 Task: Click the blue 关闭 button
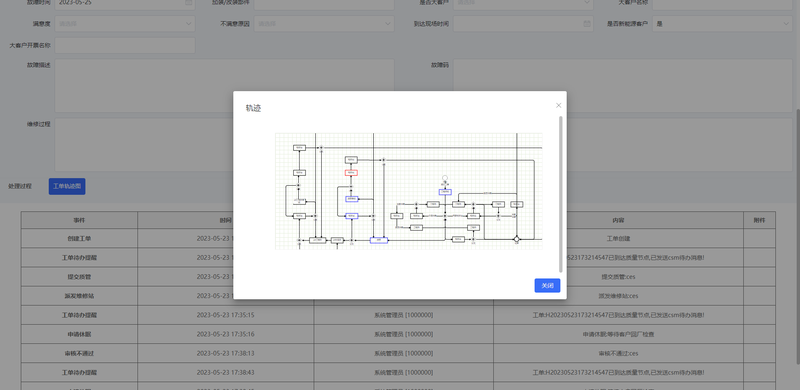547,285
